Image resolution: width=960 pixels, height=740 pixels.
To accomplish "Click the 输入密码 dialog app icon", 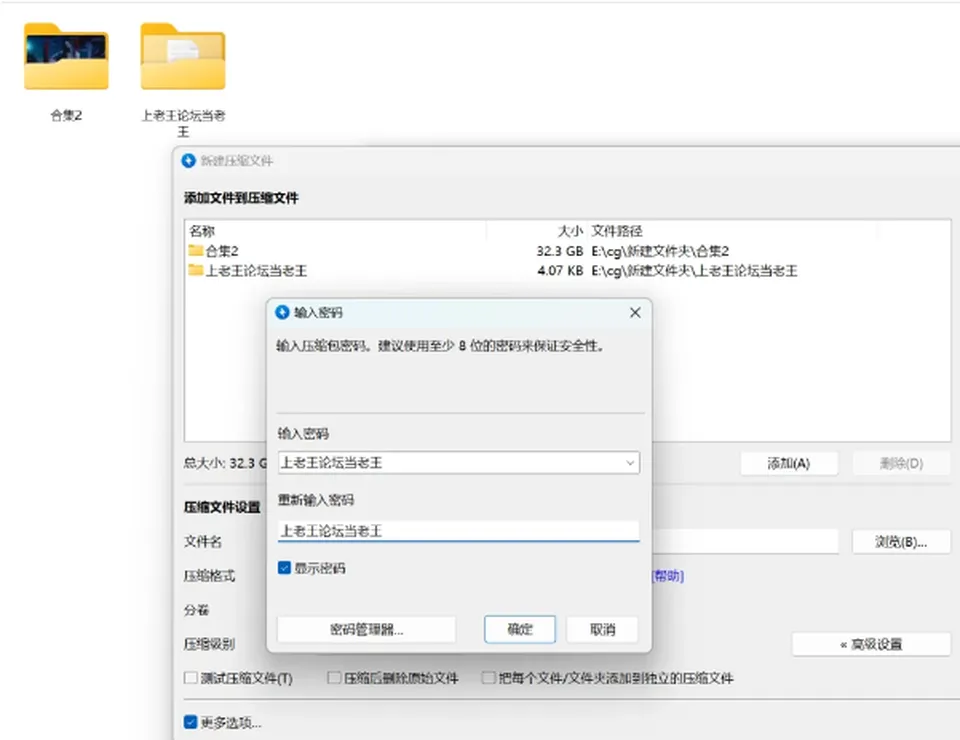I will coord(282,313).
